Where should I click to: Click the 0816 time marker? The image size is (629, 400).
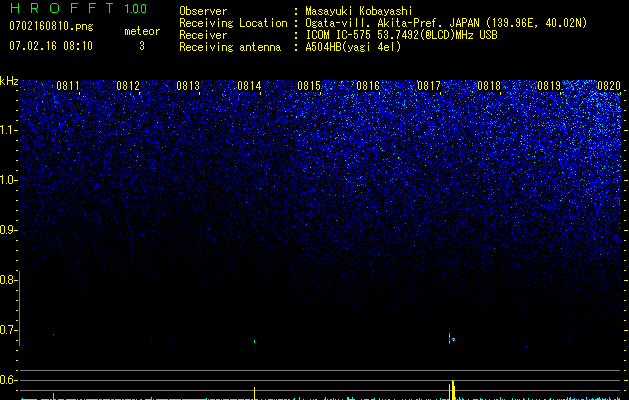coord(368,86)
